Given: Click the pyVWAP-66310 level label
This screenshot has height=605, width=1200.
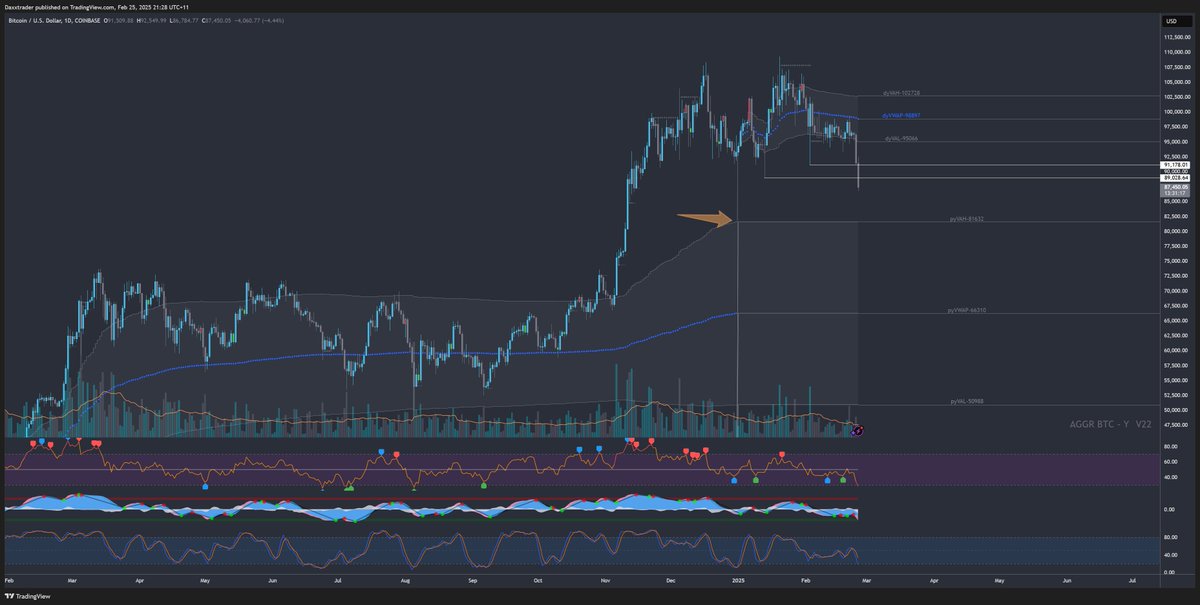Looking at the screenshot, I should 967,311.
